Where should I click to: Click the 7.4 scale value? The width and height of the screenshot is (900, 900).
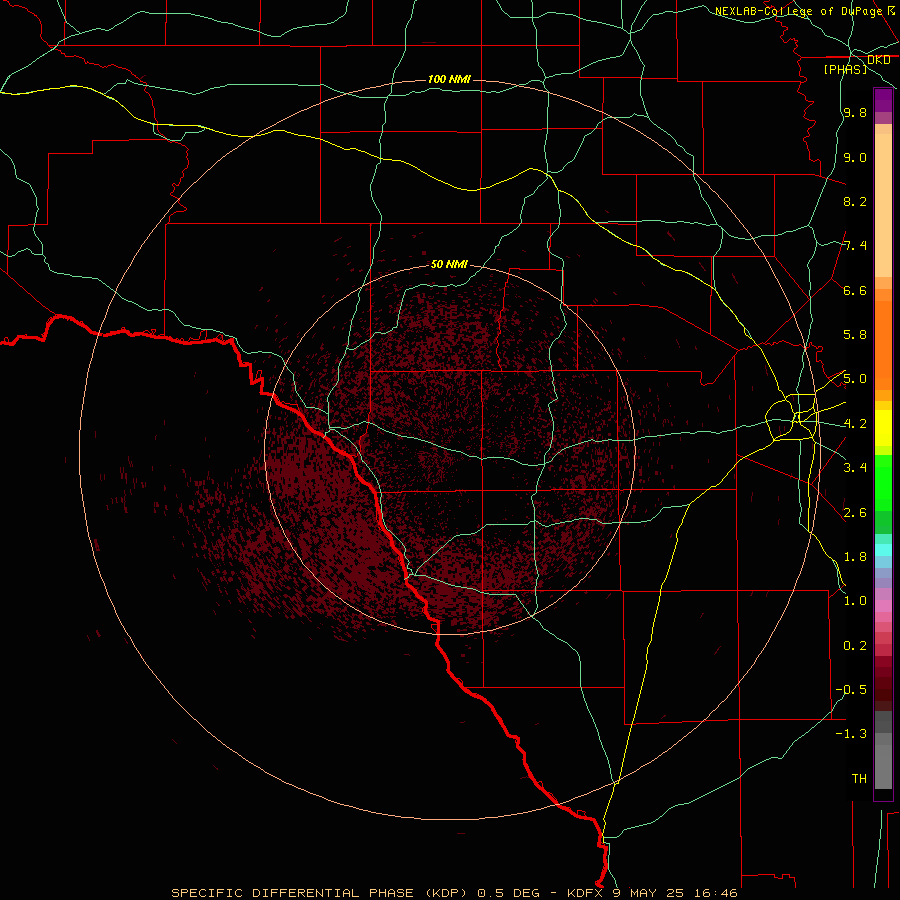855,246
